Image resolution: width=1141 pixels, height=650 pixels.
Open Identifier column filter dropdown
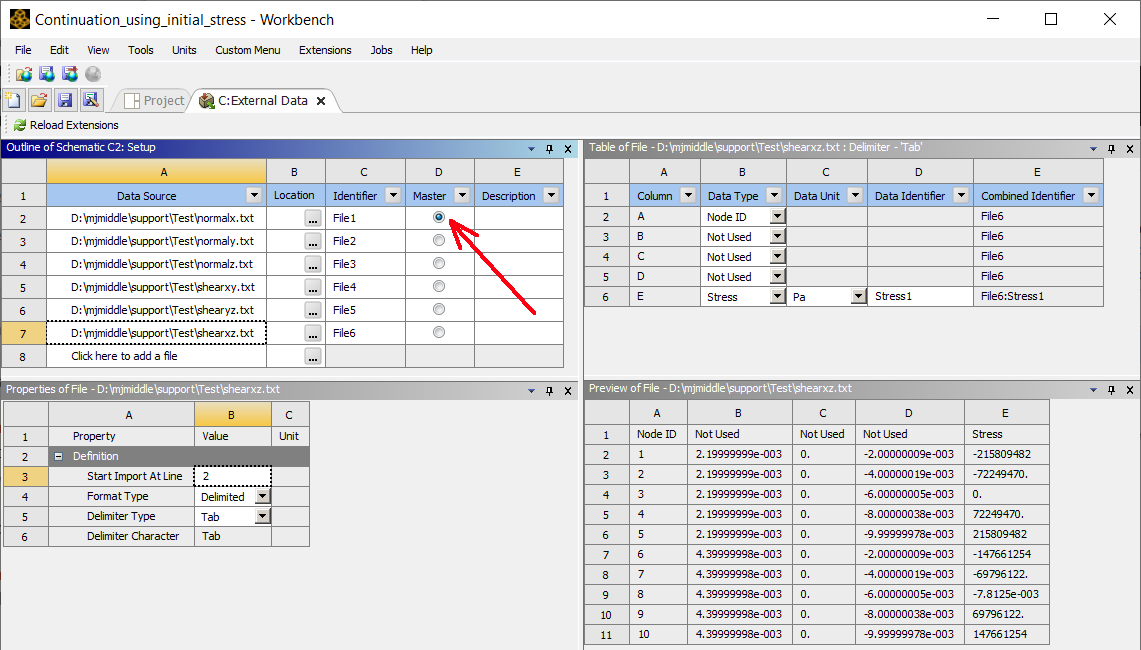(393, 195)
